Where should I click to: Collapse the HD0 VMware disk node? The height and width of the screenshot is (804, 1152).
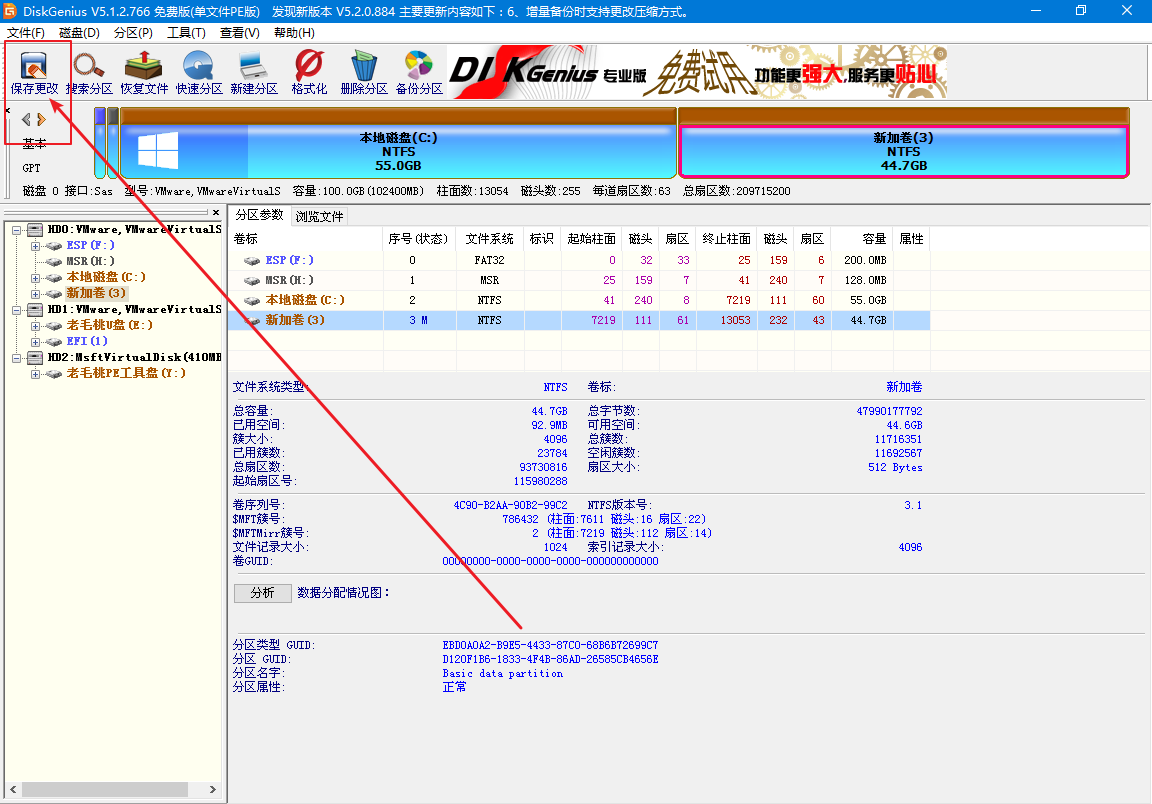(16, 230)
